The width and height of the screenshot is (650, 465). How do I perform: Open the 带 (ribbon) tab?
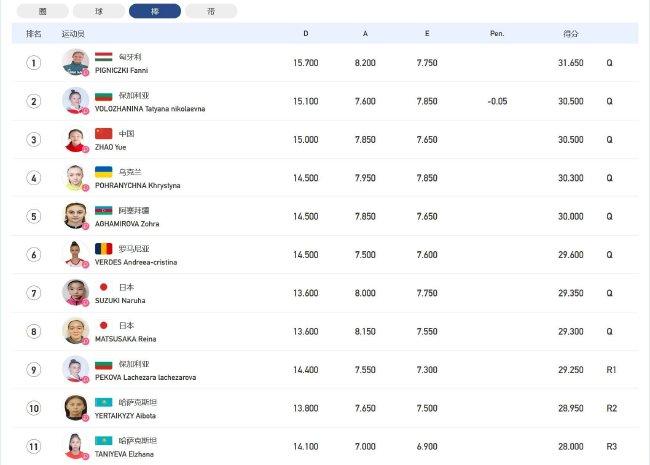(211, 11)
